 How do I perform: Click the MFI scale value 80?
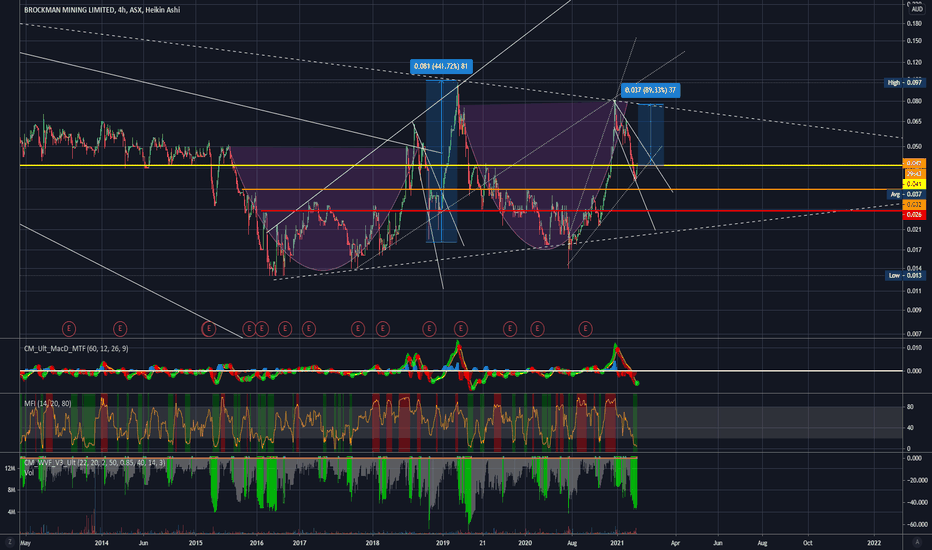point(910,407)
